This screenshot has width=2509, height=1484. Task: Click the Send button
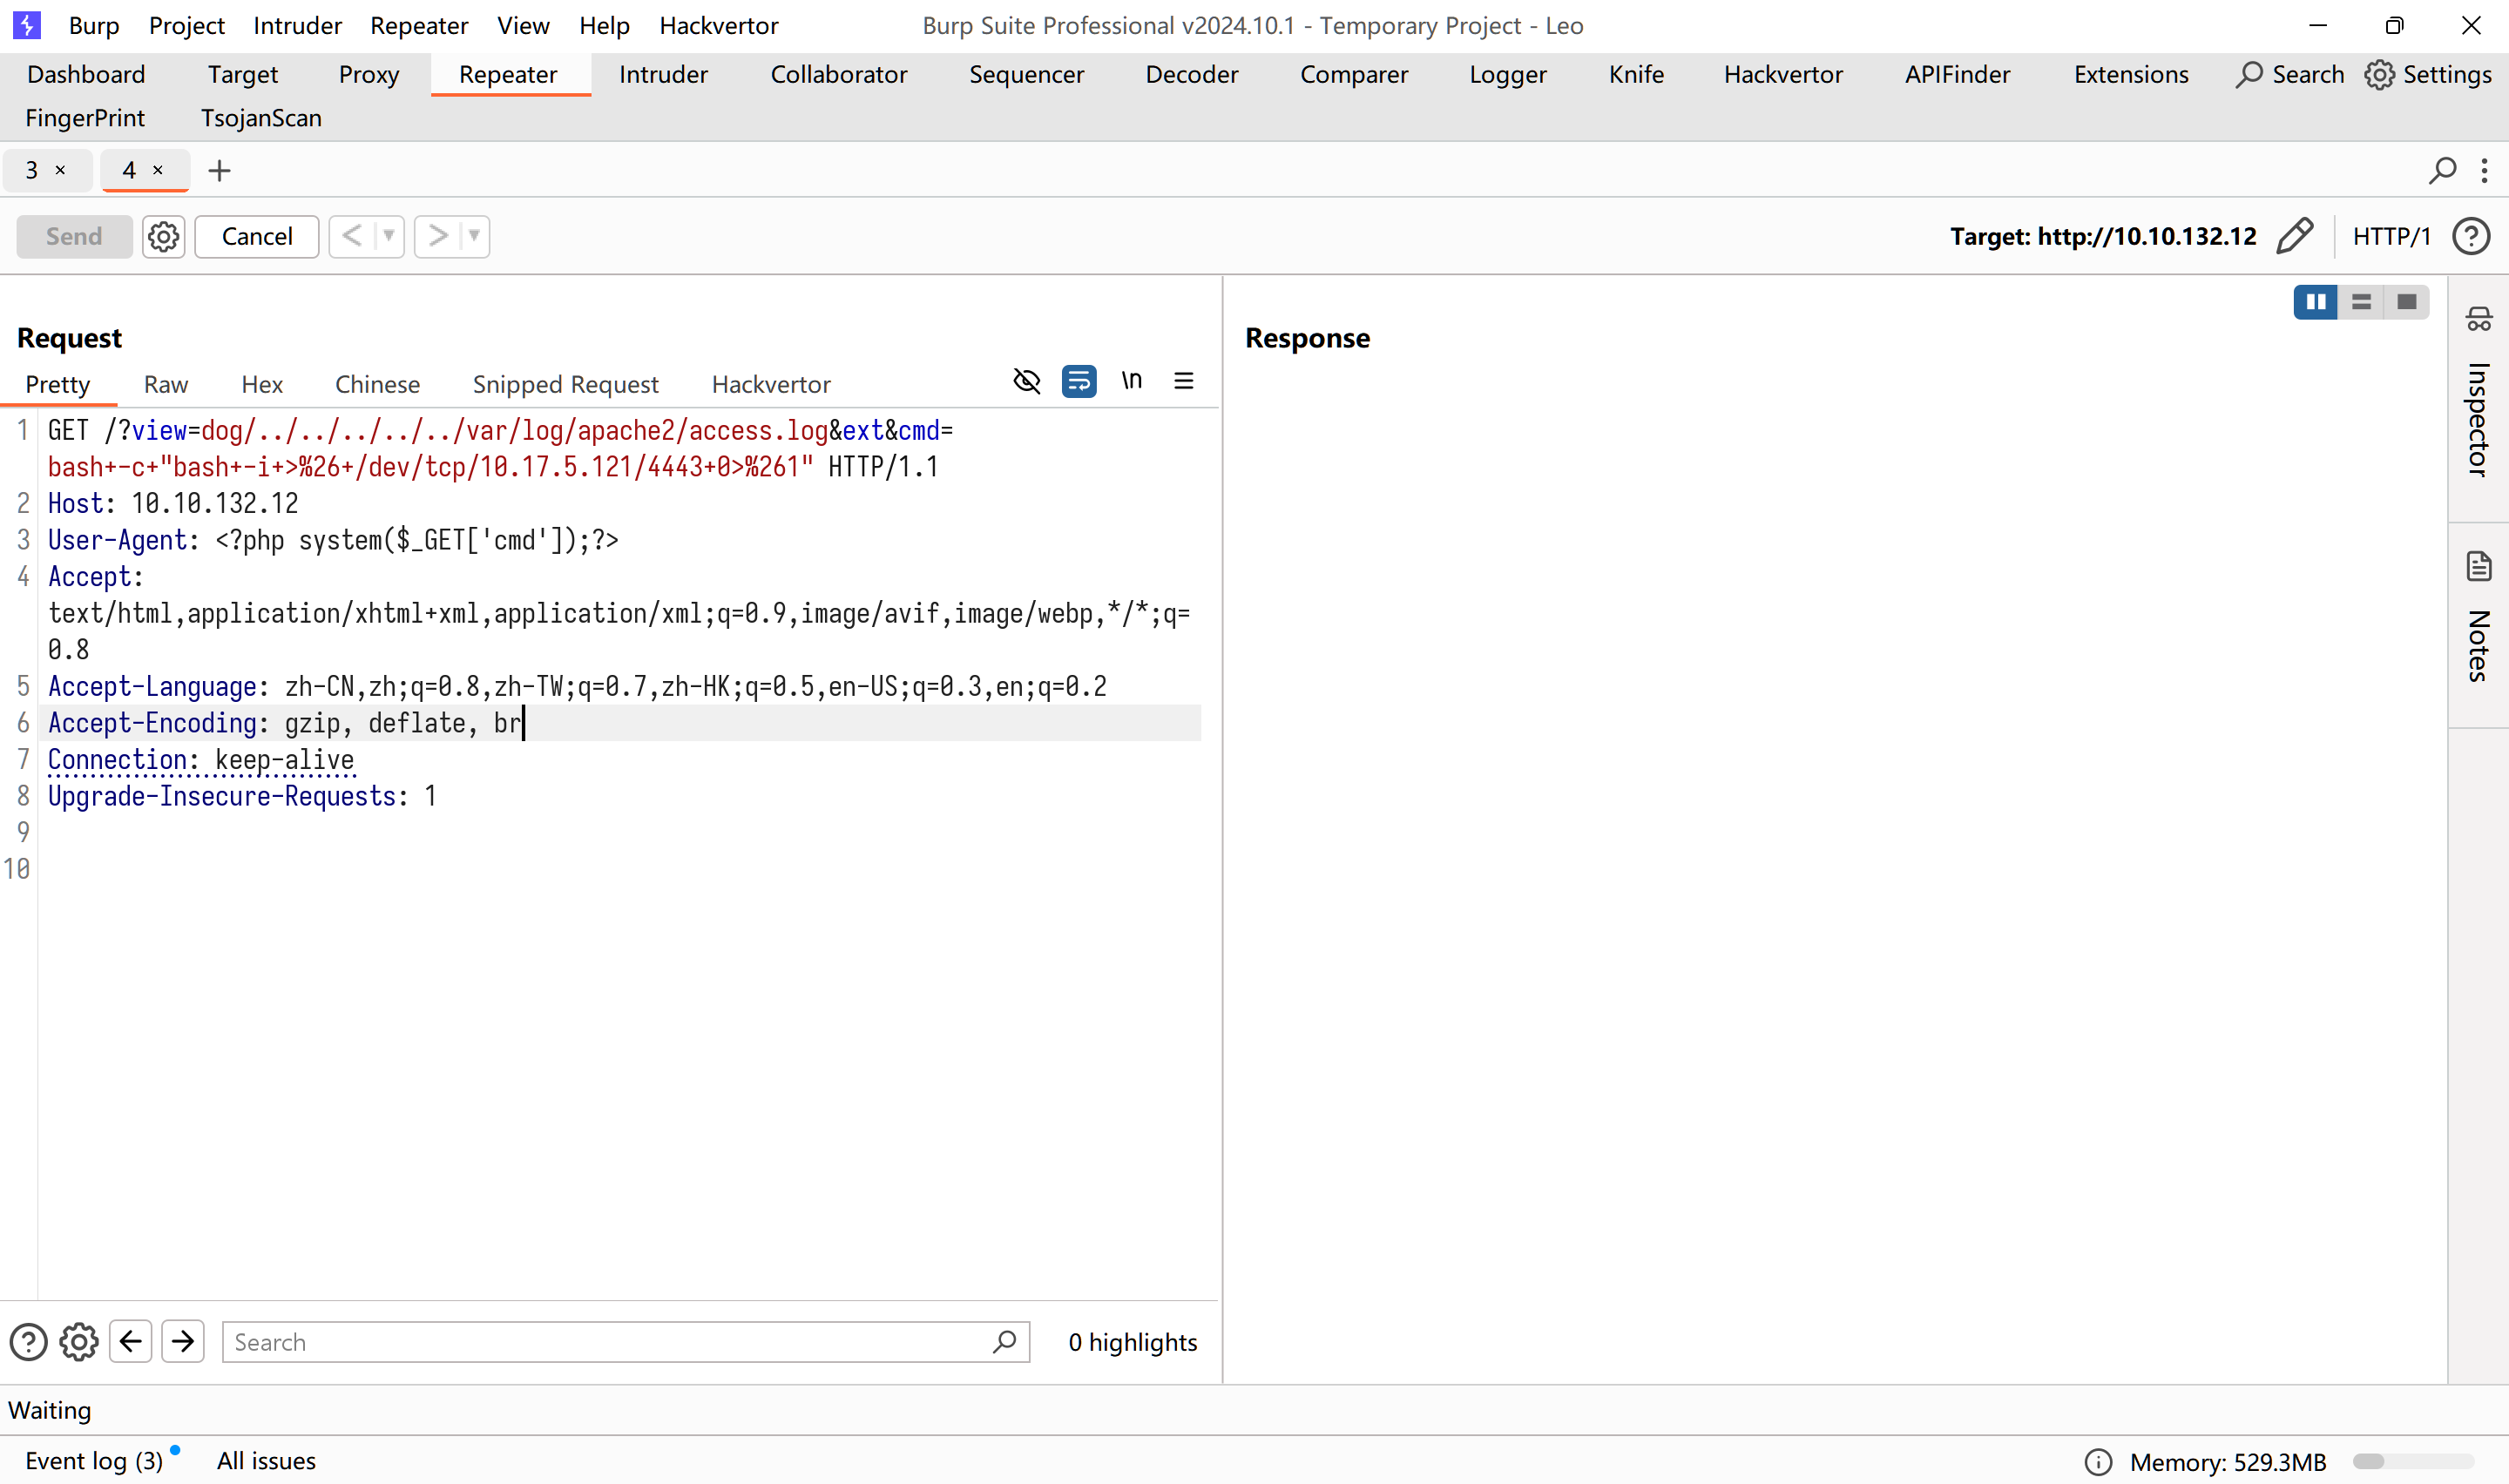pyautogui.click(x=74, y=237)
